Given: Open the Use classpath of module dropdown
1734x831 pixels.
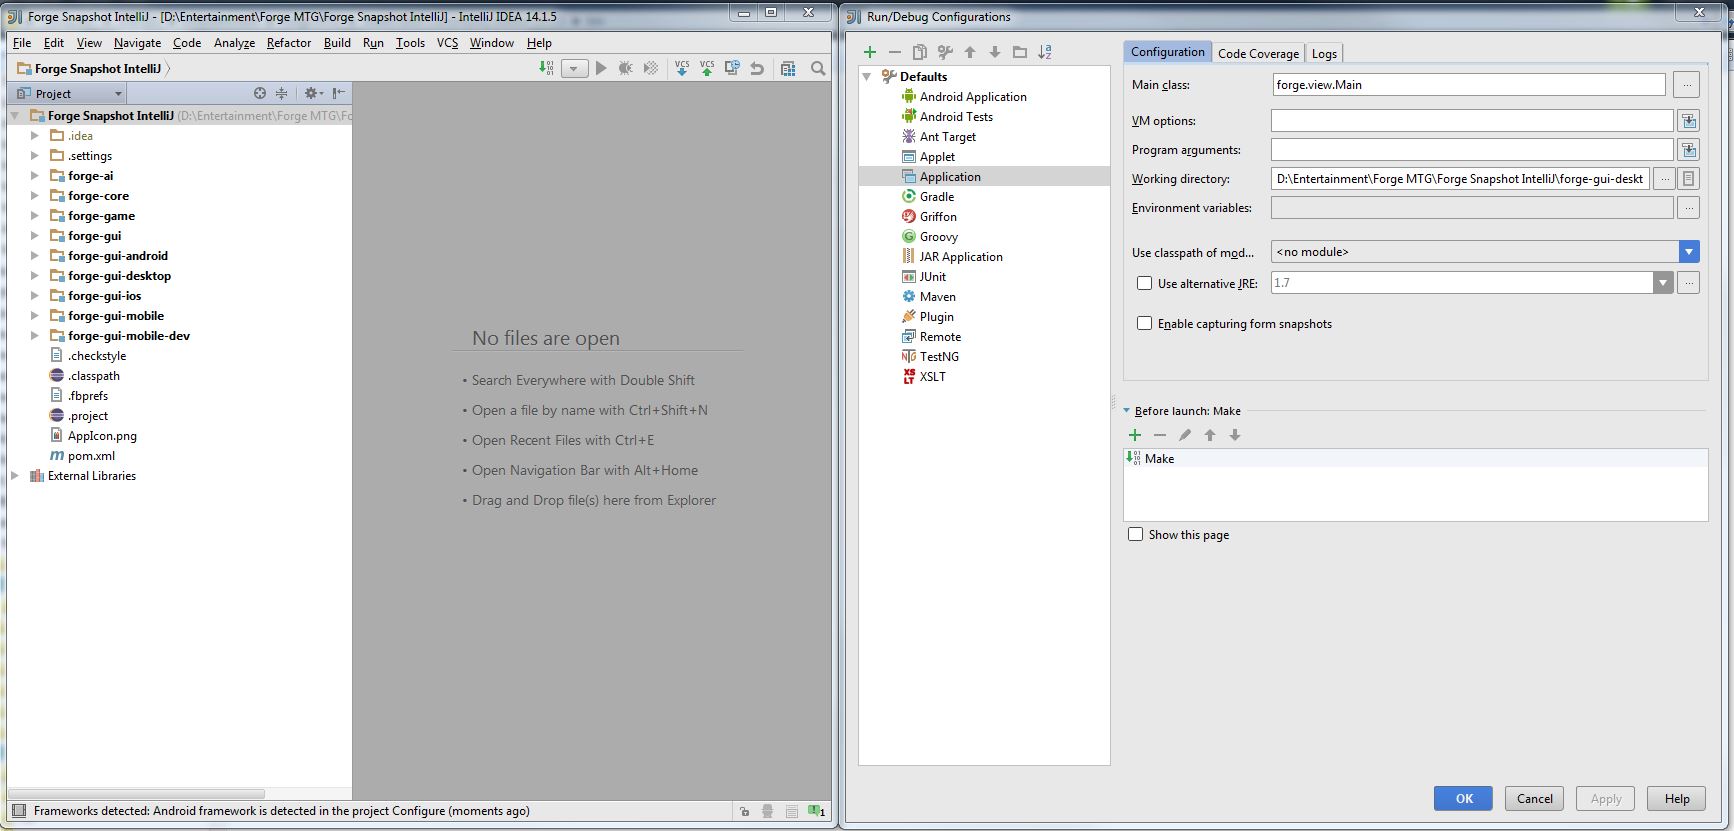Looking at the screenshot, I should [1689, 252].
